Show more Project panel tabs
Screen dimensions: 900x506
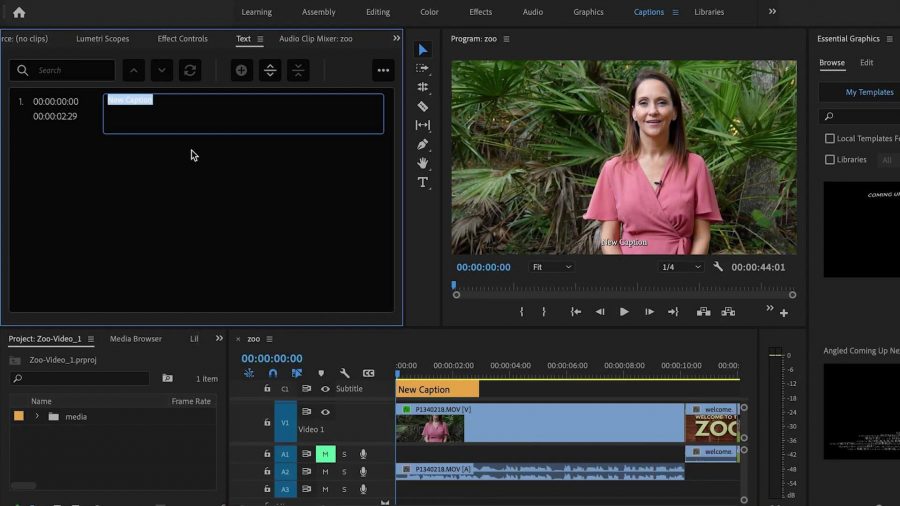point(219,338)
